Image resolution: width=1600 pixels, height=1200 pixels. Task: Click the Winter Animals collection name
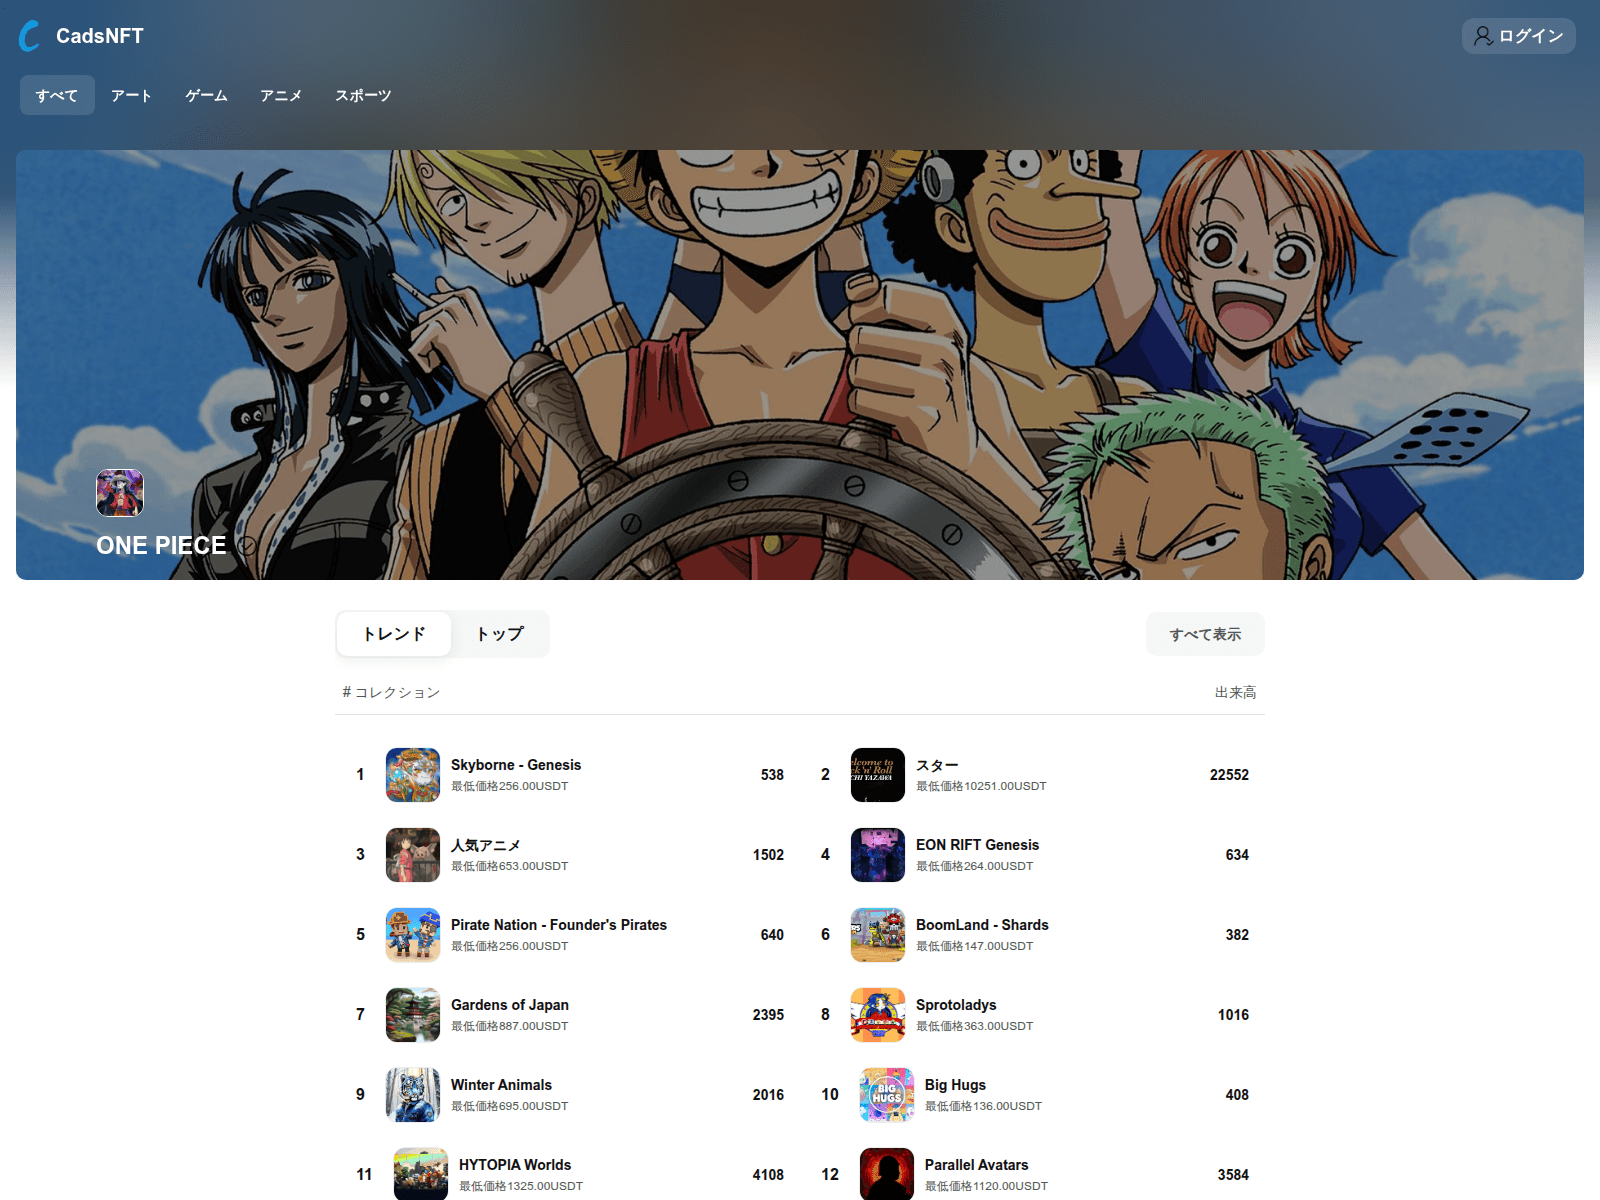click(x=501, y=1084)
